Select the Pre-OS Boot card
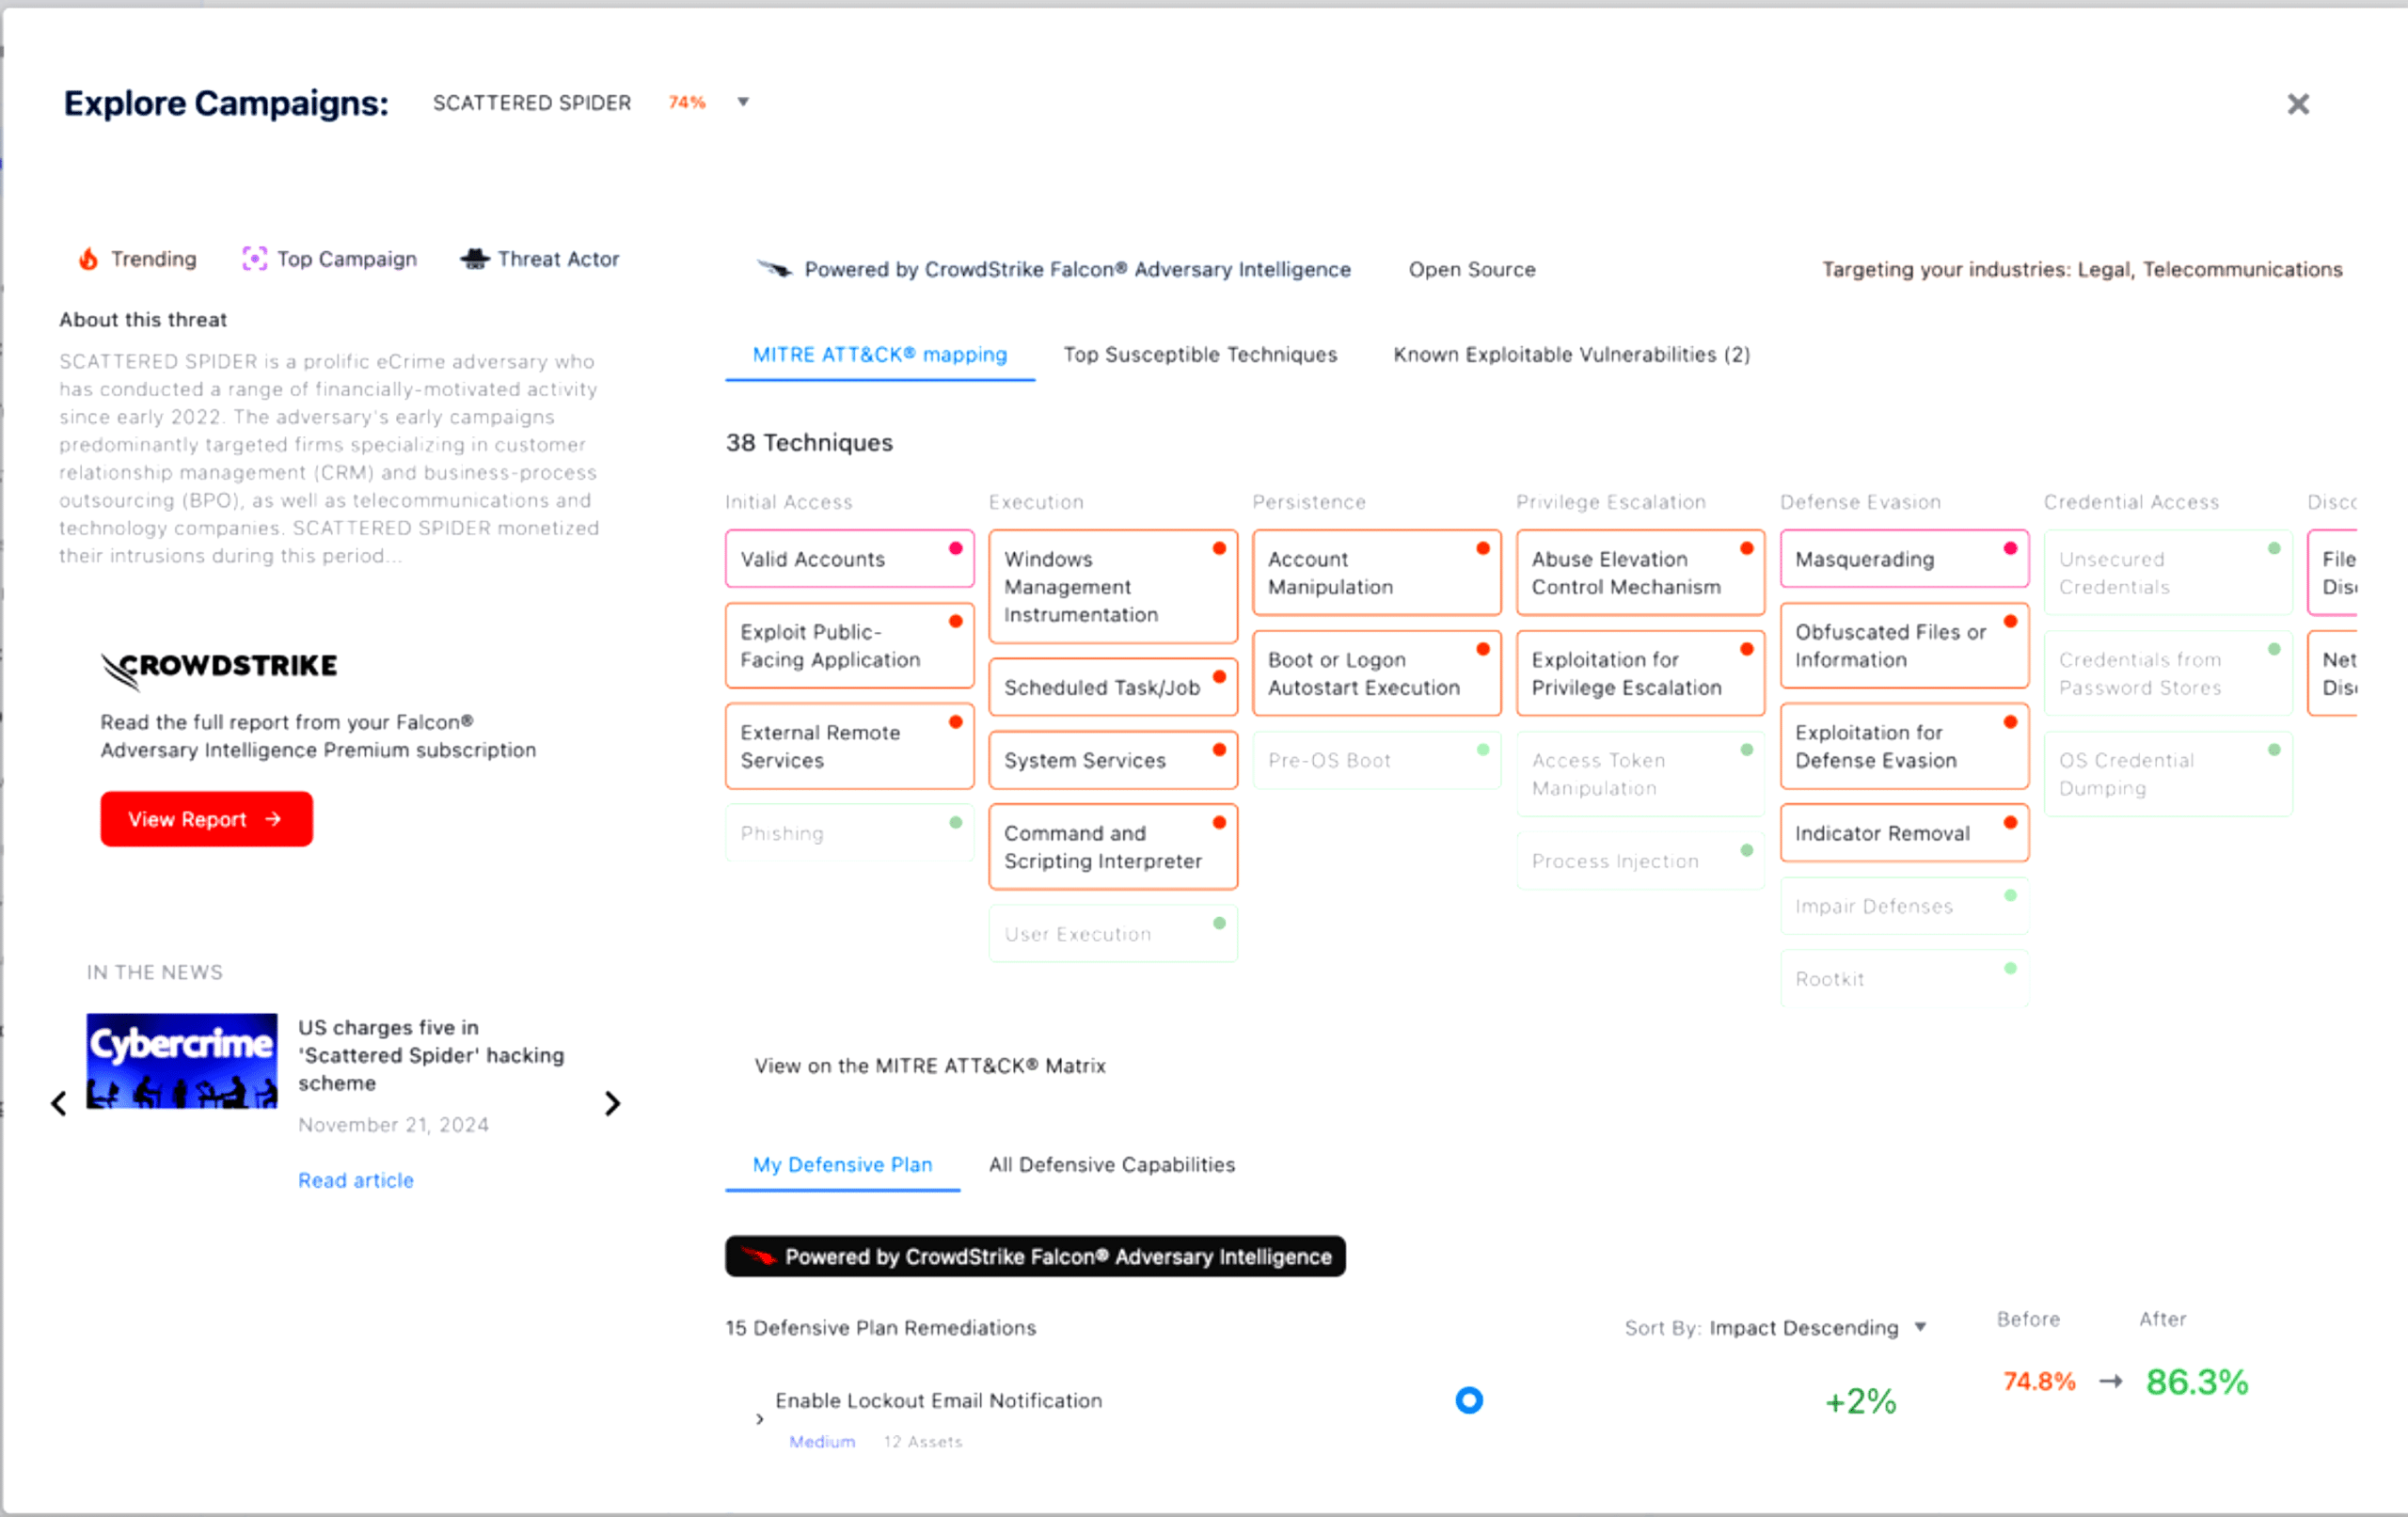2408x1517 pixels. tap(1377, 760)
